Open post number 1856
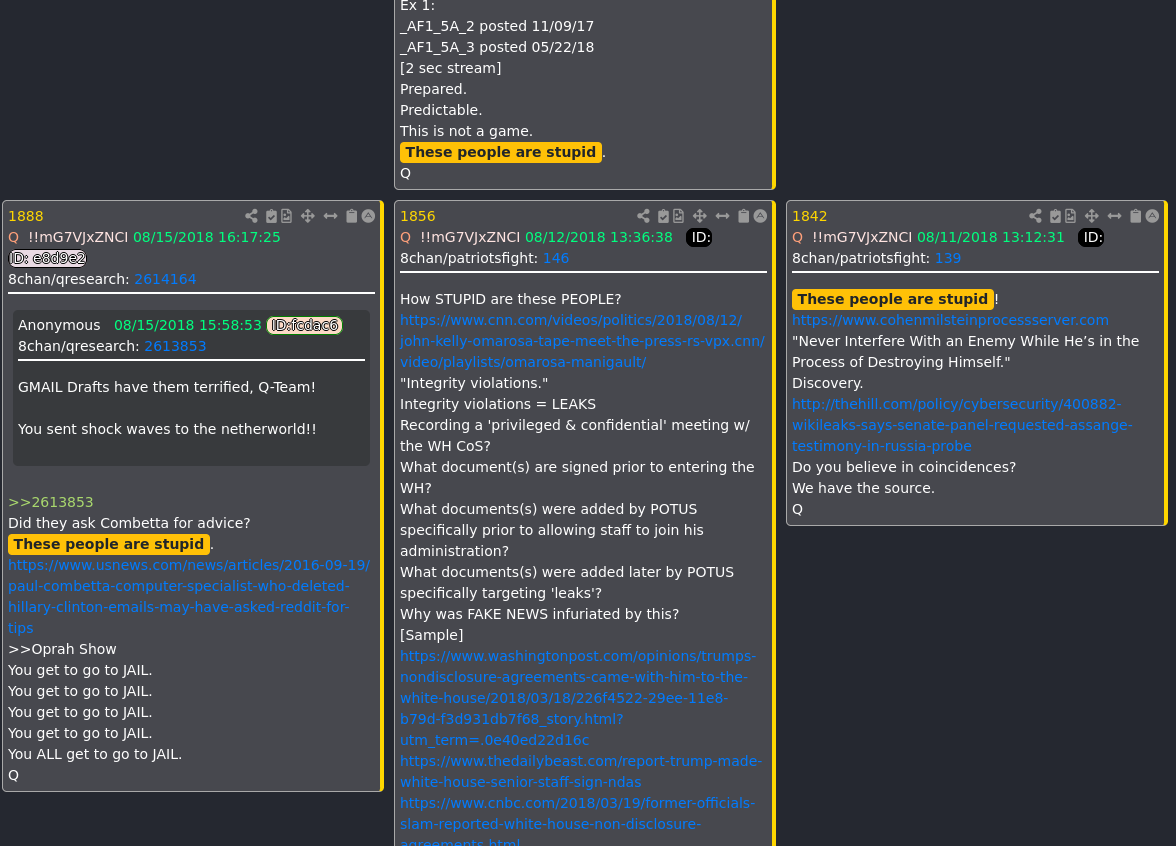 [418, 216]
